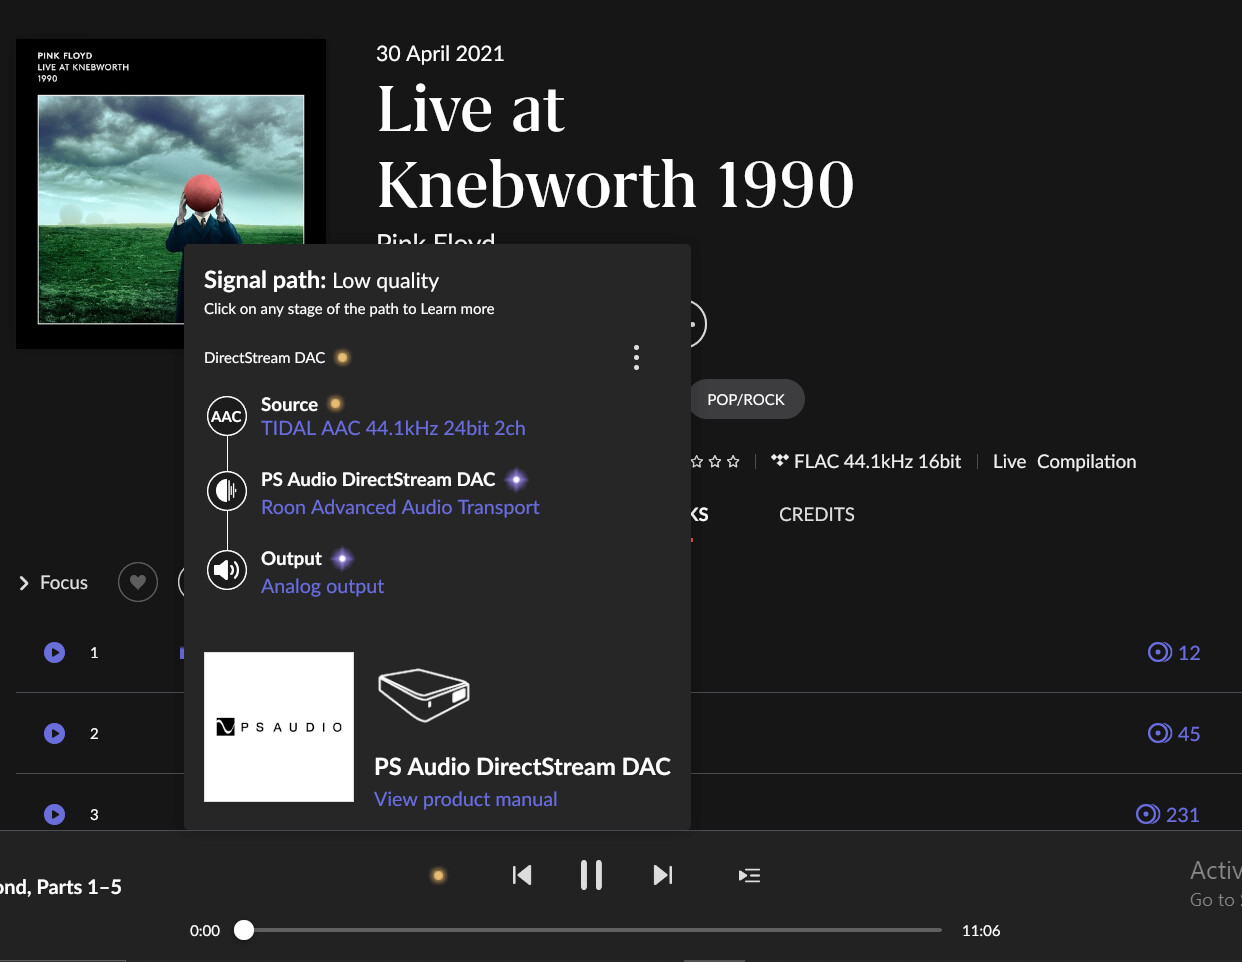Click the Roon Advanced Audio Transport icon
The height and width of the screenshot is (962, 1242).
click(x=227, y=491)
